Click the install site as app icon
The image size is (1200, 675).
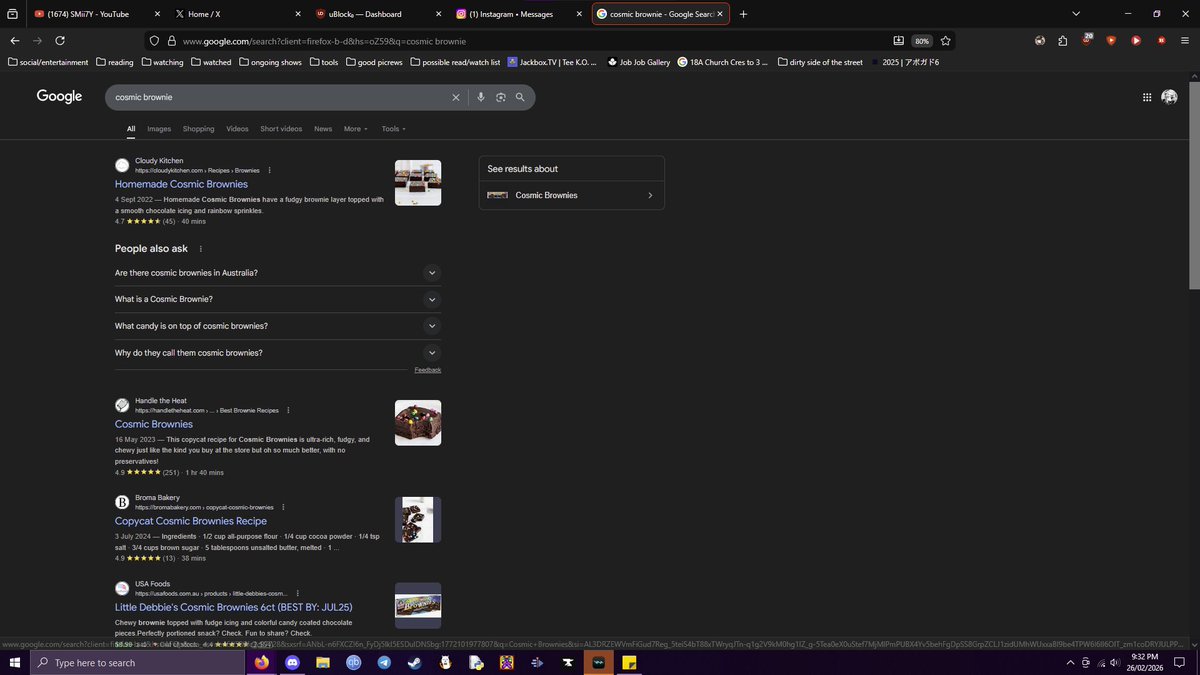[898, 41]
